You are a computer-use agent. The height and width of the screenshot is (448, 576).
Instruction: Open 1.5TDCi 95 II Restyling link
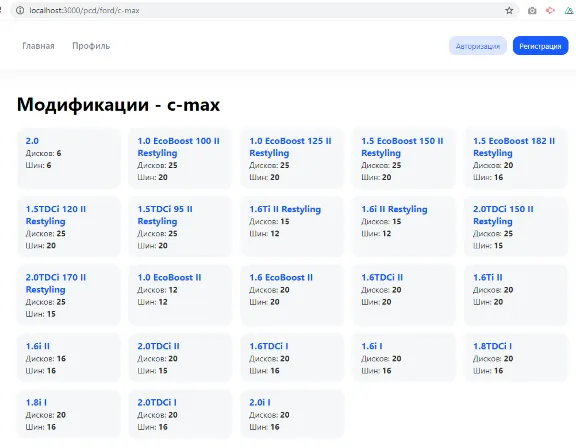[x=165, y=215]
